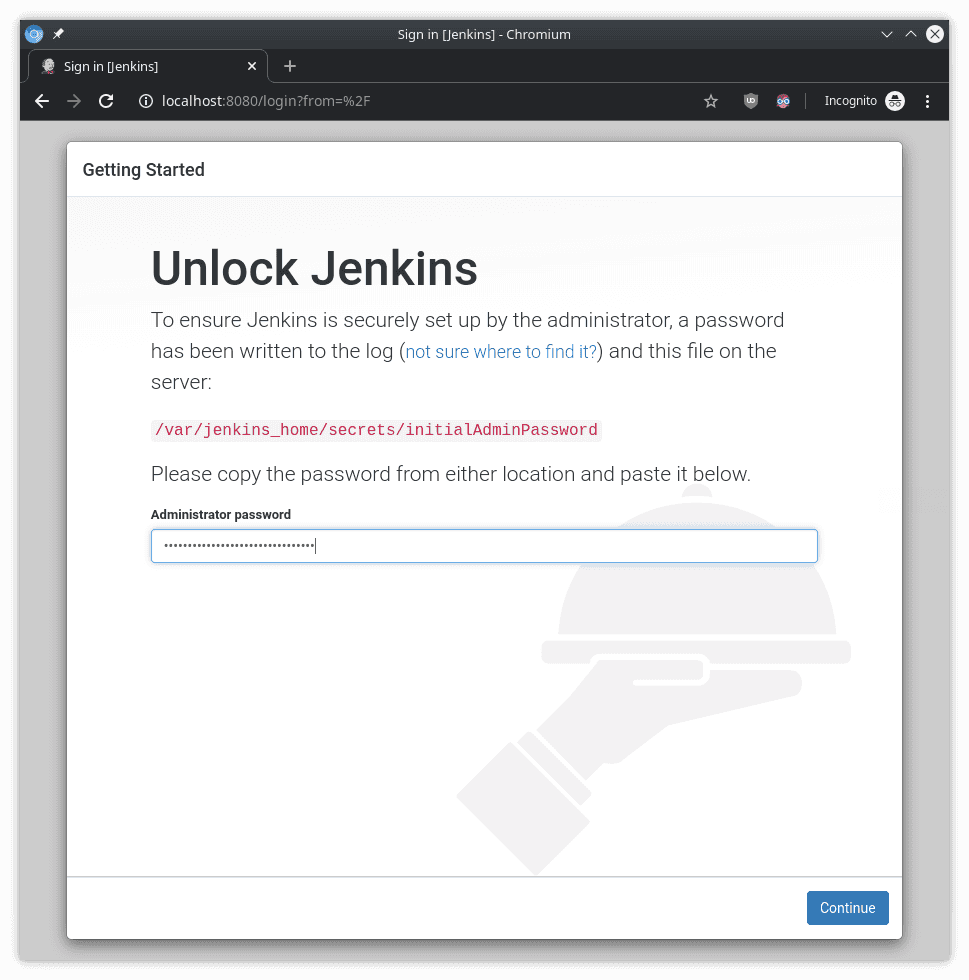
Task: Open the goggles-face extension icon
Action: [783, 101]
